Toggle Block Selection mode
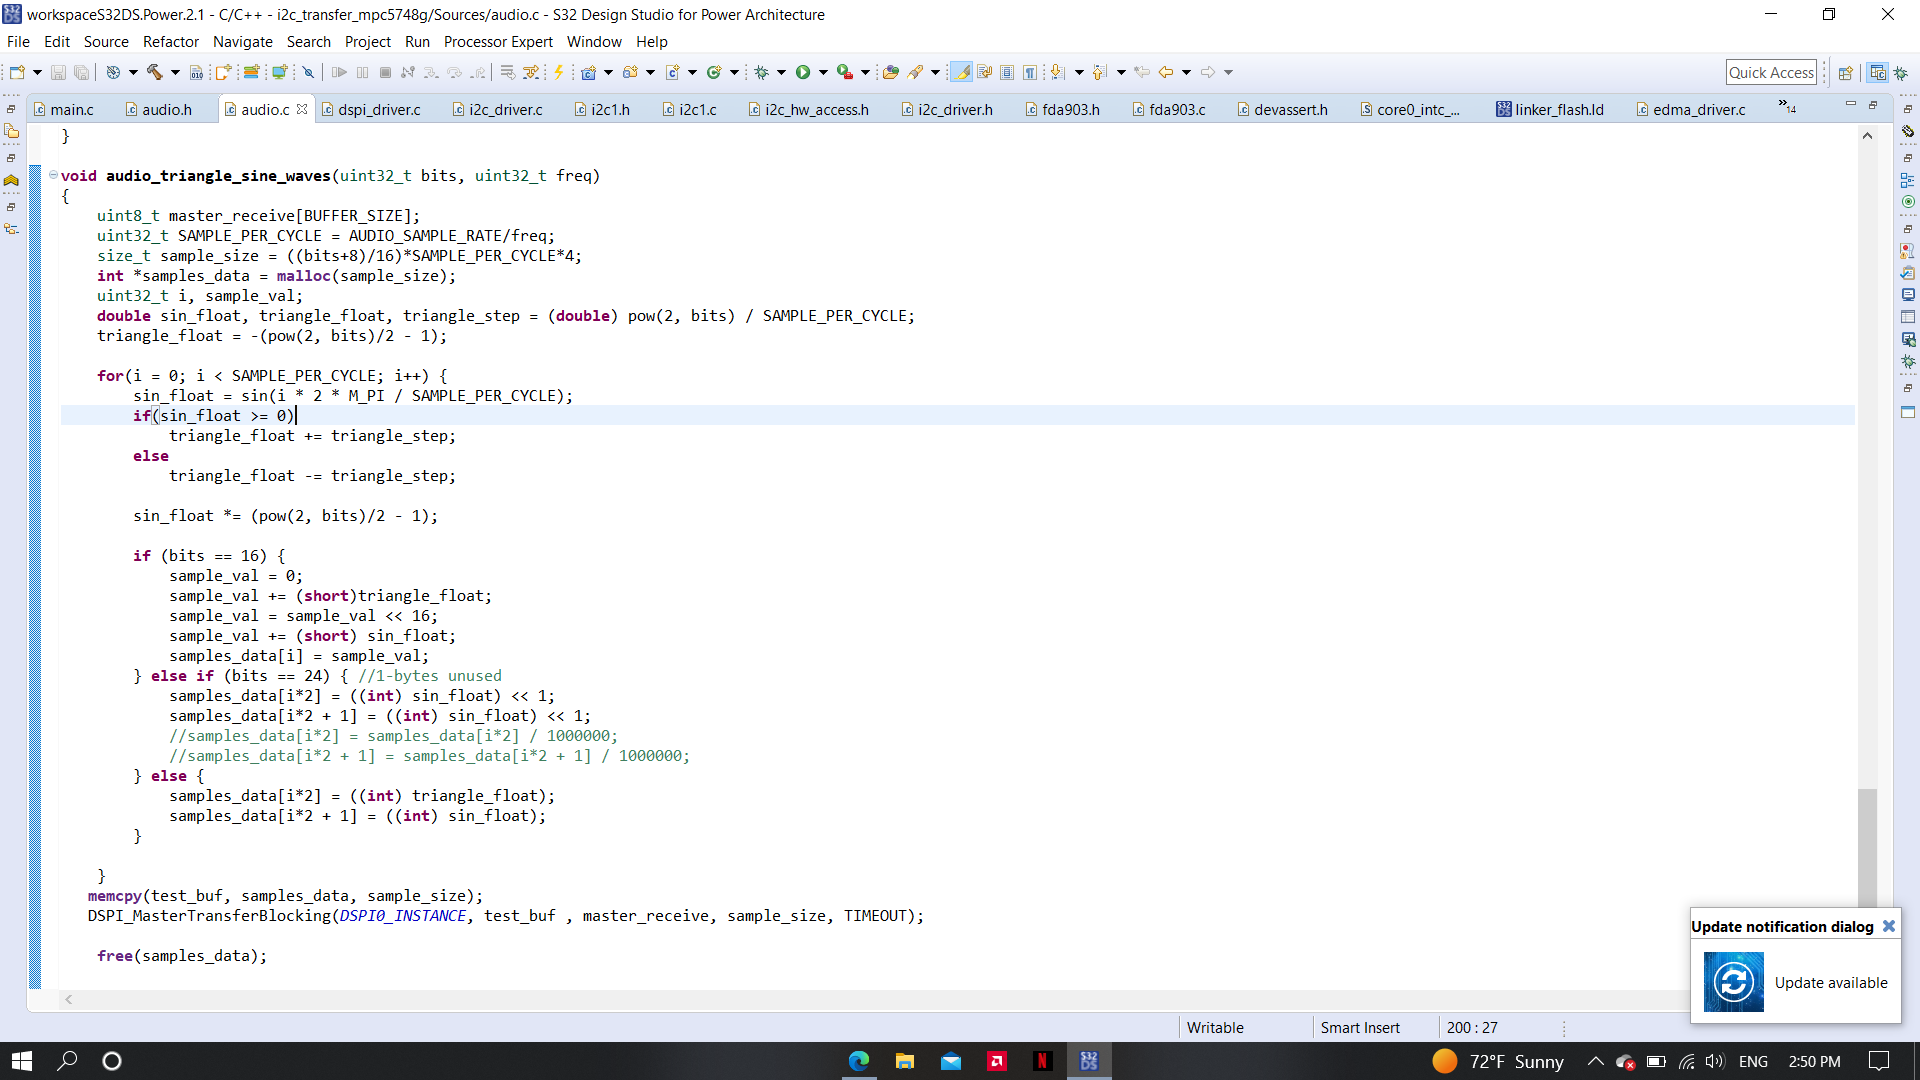The width and height of the screenshot is (1920, 1080). tap(1007, 72)
